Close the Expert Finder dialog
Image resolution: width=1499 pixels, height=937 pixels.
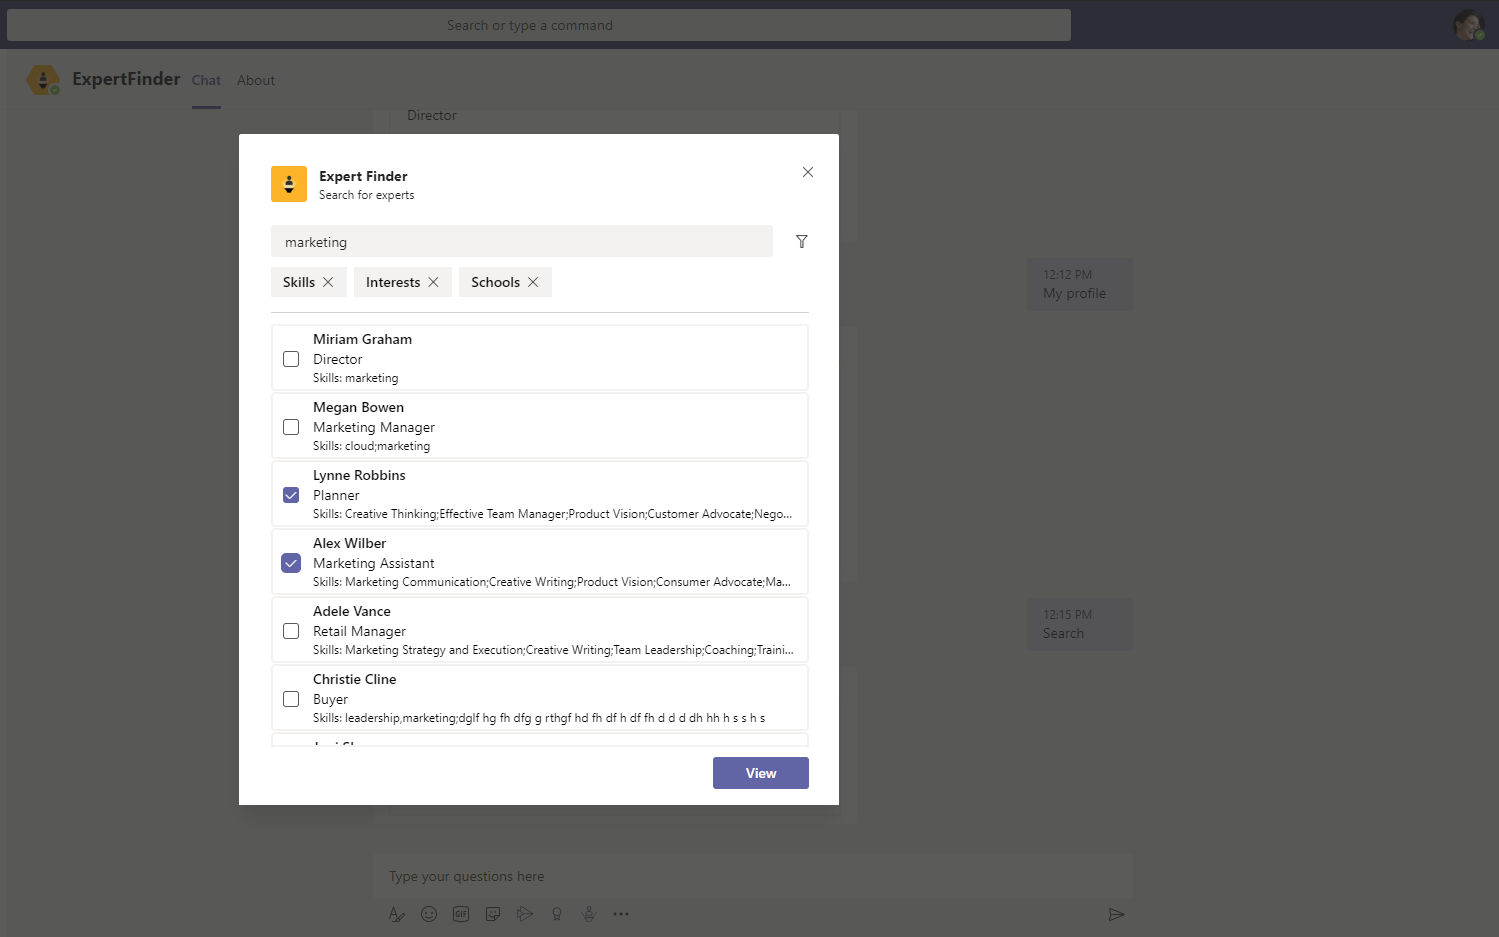tap(808, 172)
